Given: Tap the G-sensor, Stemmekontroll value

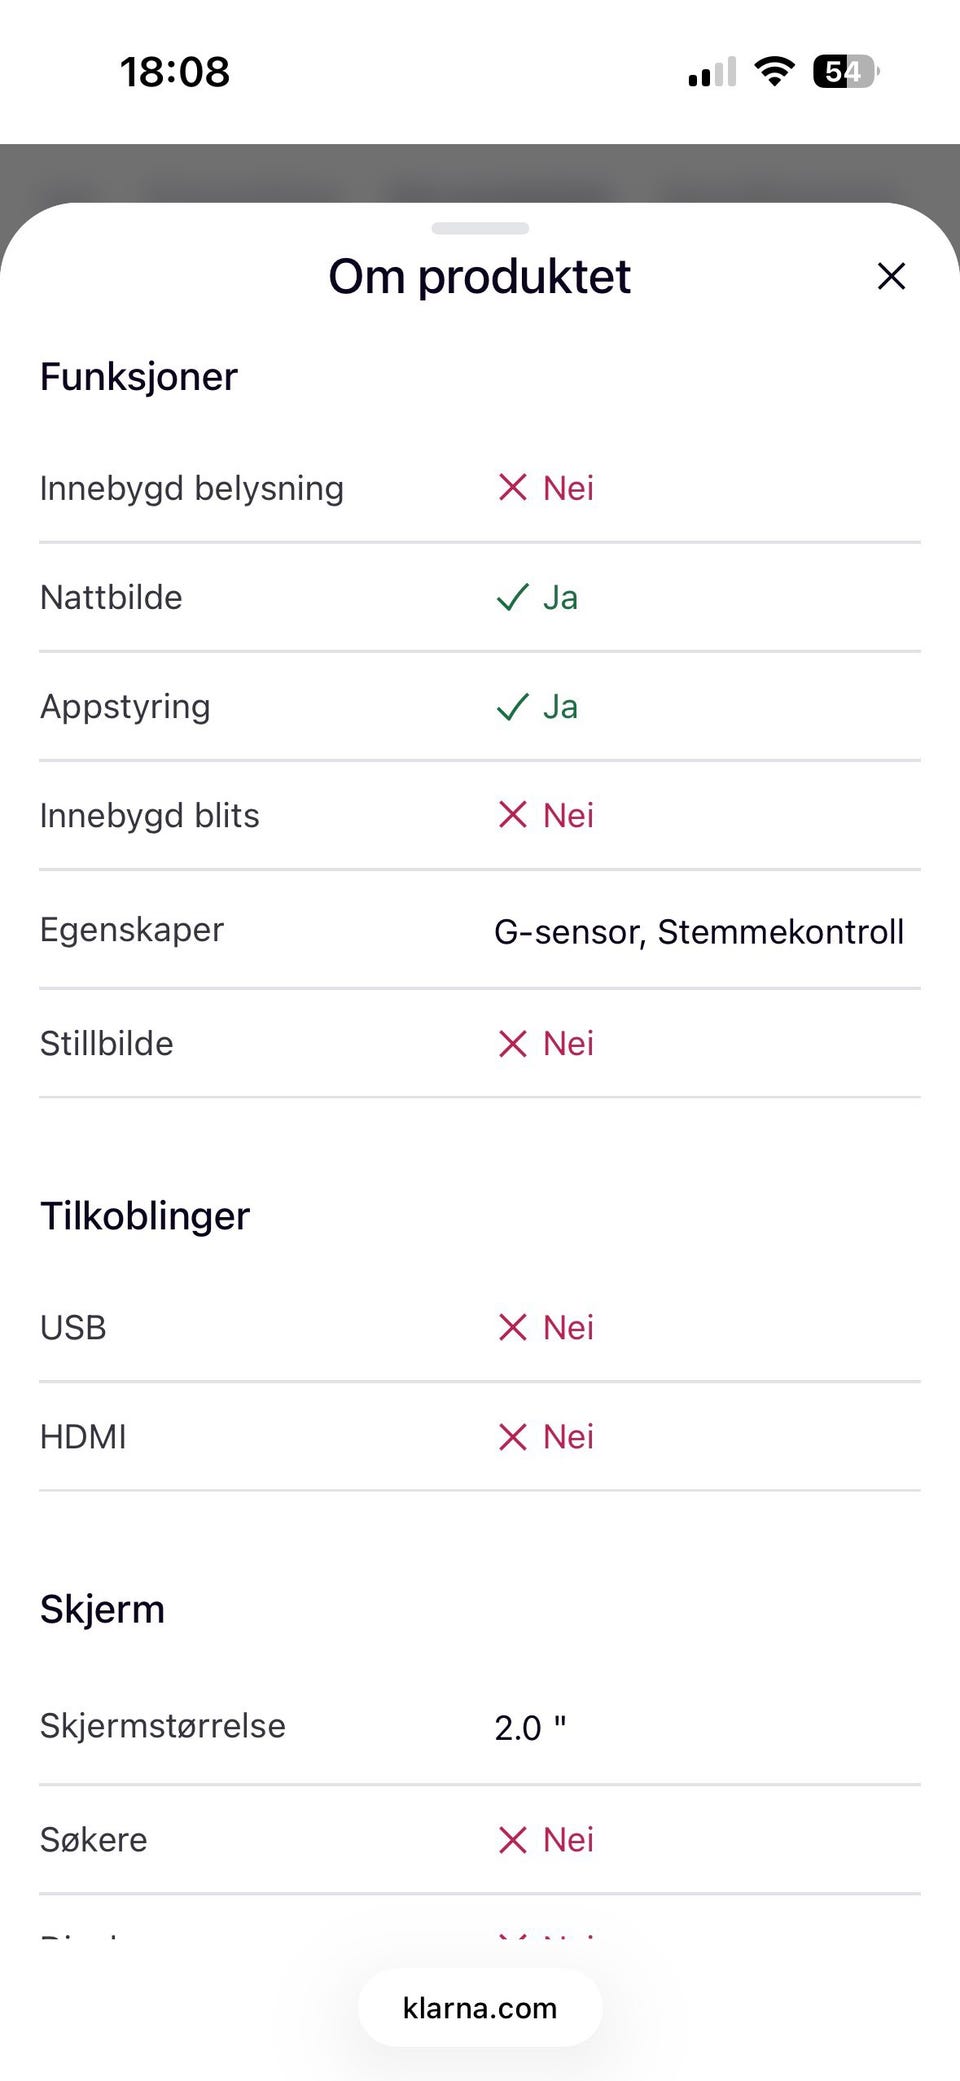Looking at the screenshot, I should [x=699, y=932].
